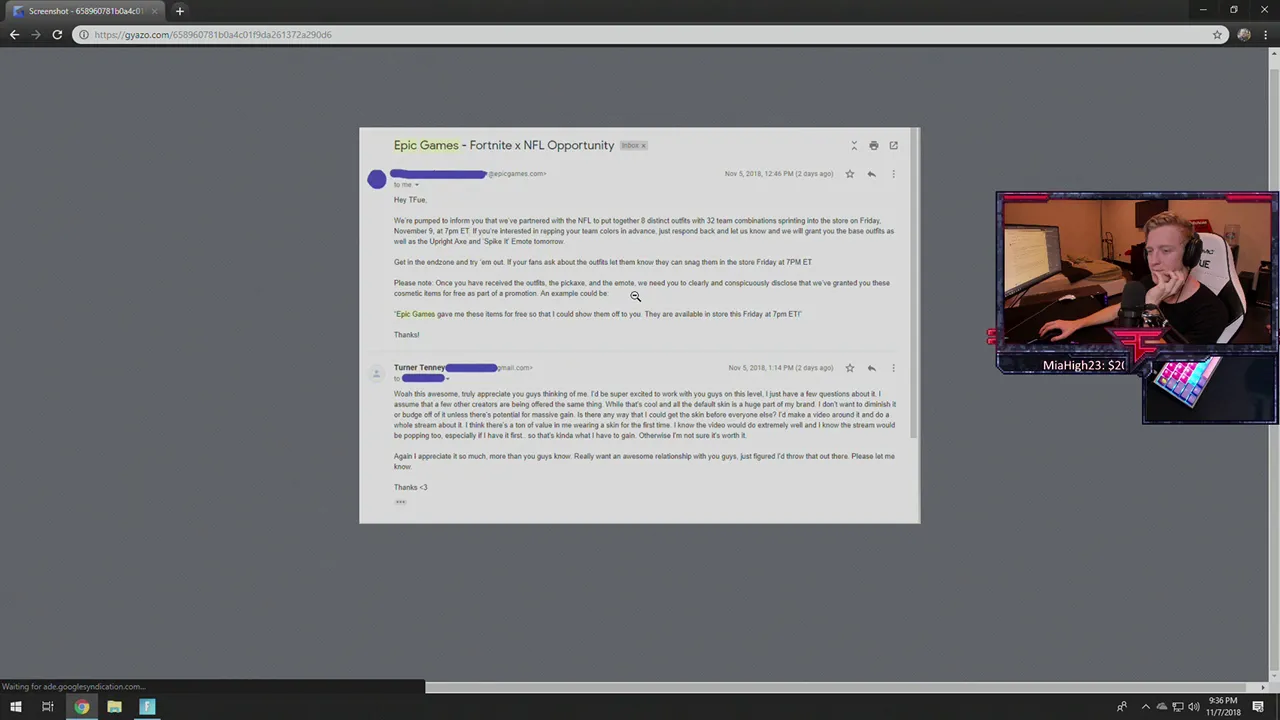Viewport: 1280px width, 720px height.
Task: Open a new browser tab
Action: click(x=180, y=11)
